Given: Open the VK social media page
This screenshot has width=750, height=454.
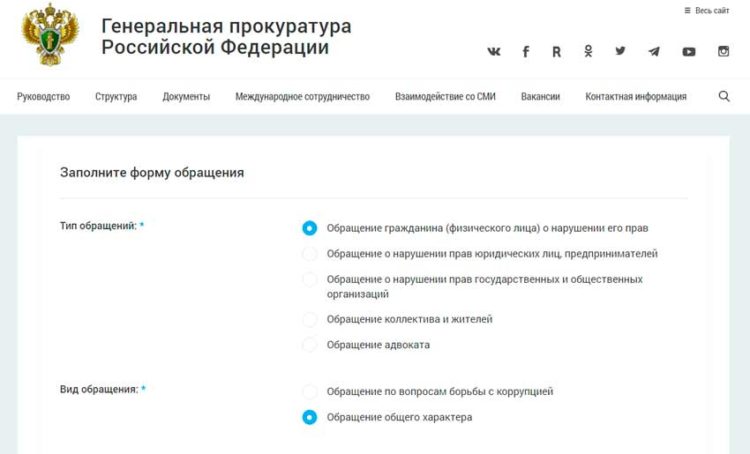Looking at the screenshot, I should point(494,51).
